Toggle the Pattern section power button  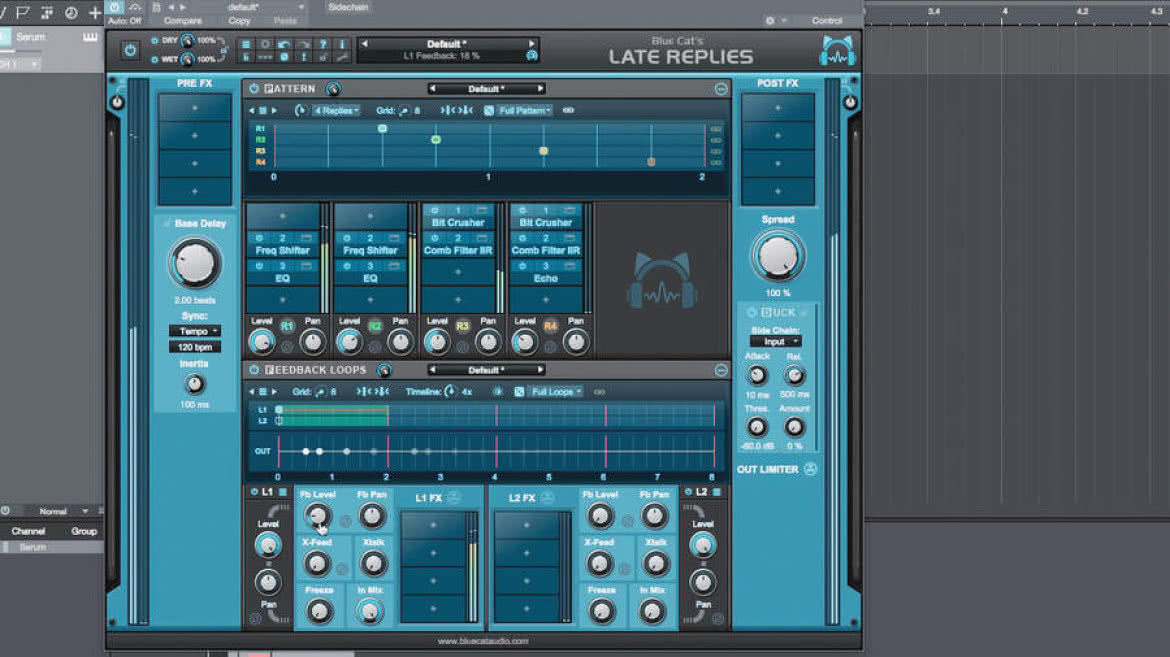point(254,89)
